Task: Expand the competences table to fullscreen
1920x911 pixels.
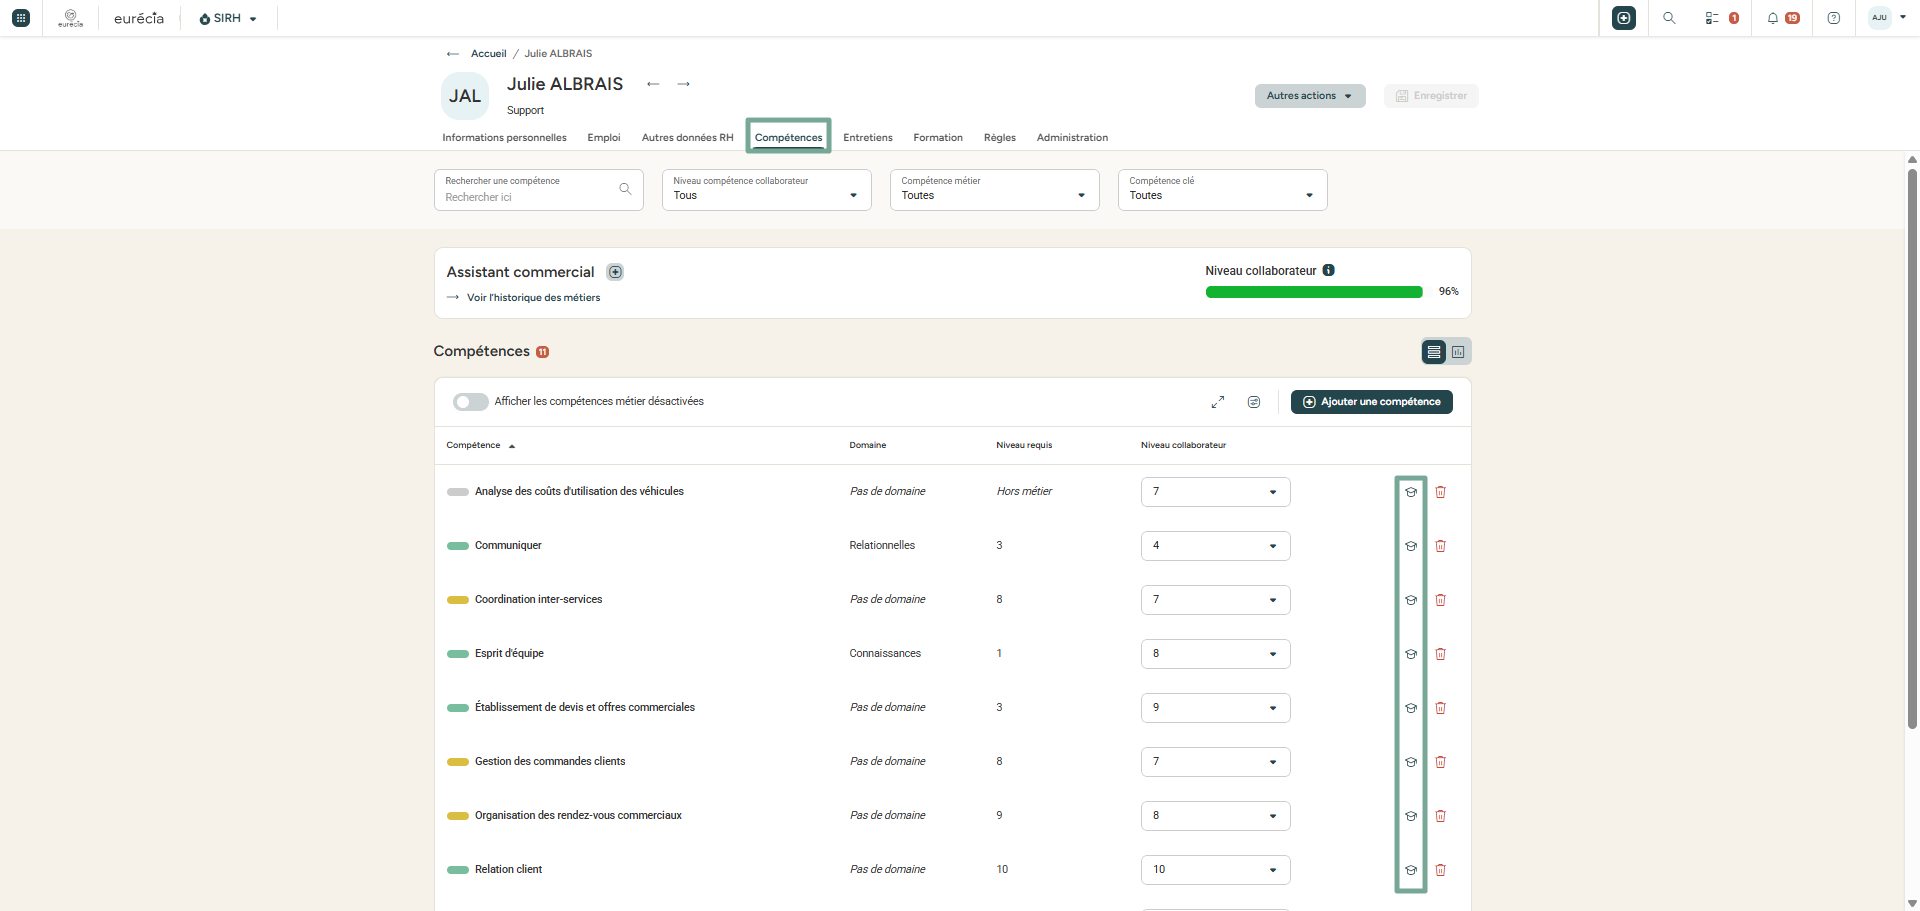Action: [x=1218, y=402]
